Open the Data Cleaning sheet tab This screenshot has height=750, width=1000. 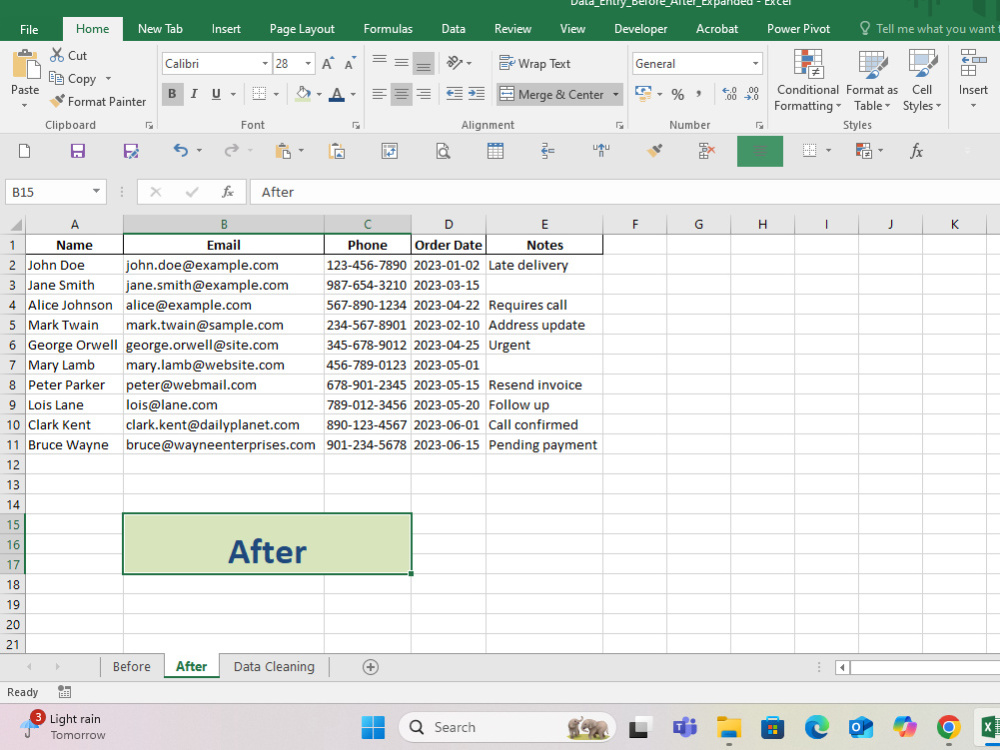point(274,666)
